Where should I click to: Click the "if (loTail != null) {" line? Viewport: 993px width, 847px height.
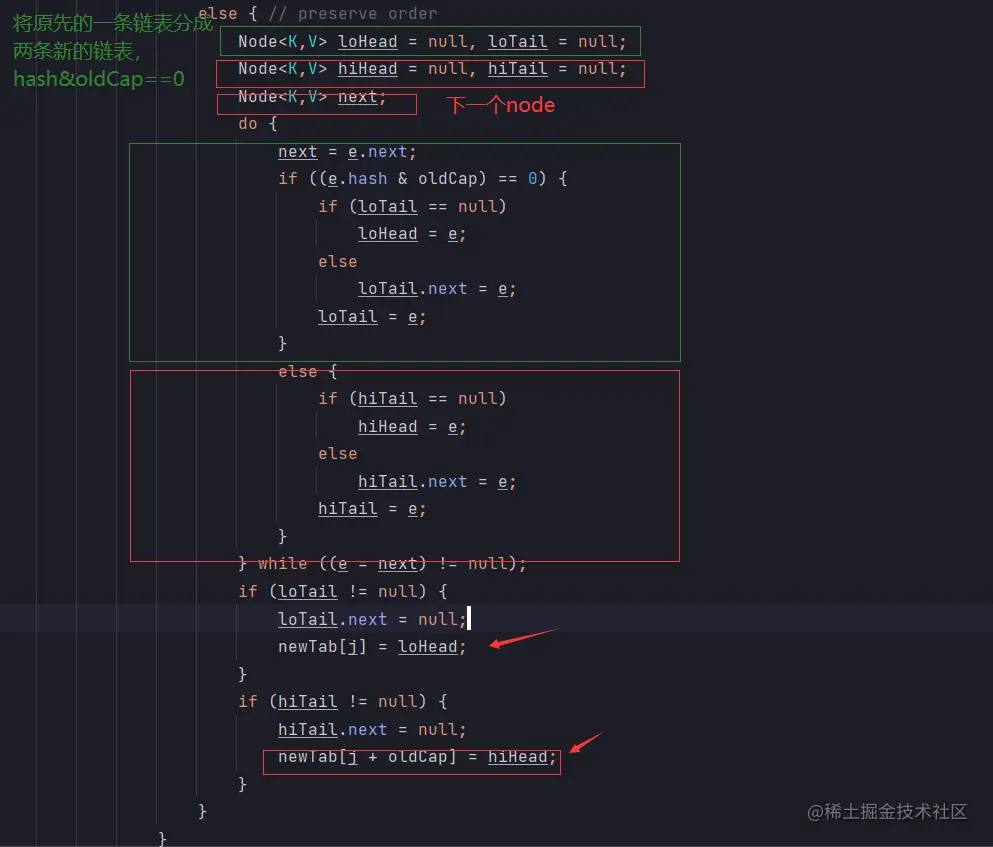[343, 592]
